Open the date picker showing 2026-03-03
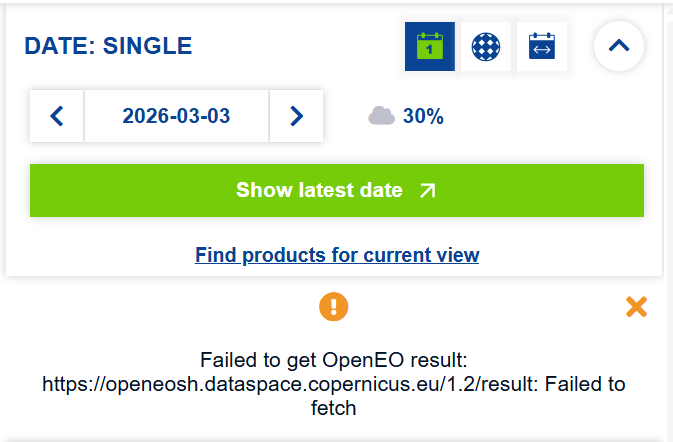The width and height of the screenshot is (673, 442). [x=176, y=116]
